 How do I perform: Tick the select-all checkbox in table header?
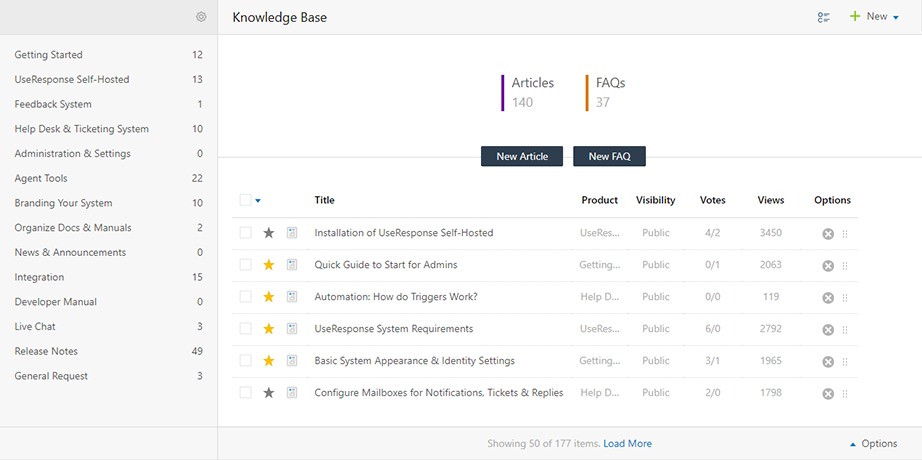point(245,200)
